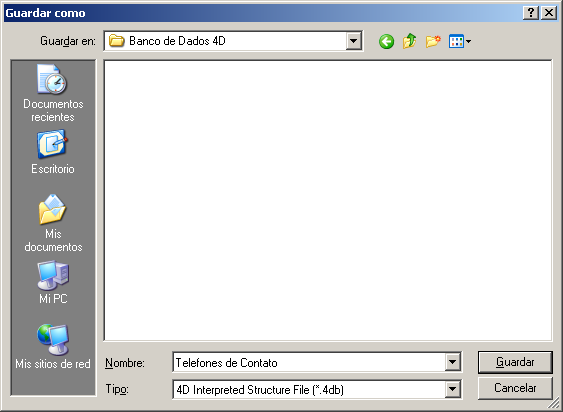This screenshot has width=563, height=412.
Task: Go back using the green arrow icon
Action: tap(386, 42)
